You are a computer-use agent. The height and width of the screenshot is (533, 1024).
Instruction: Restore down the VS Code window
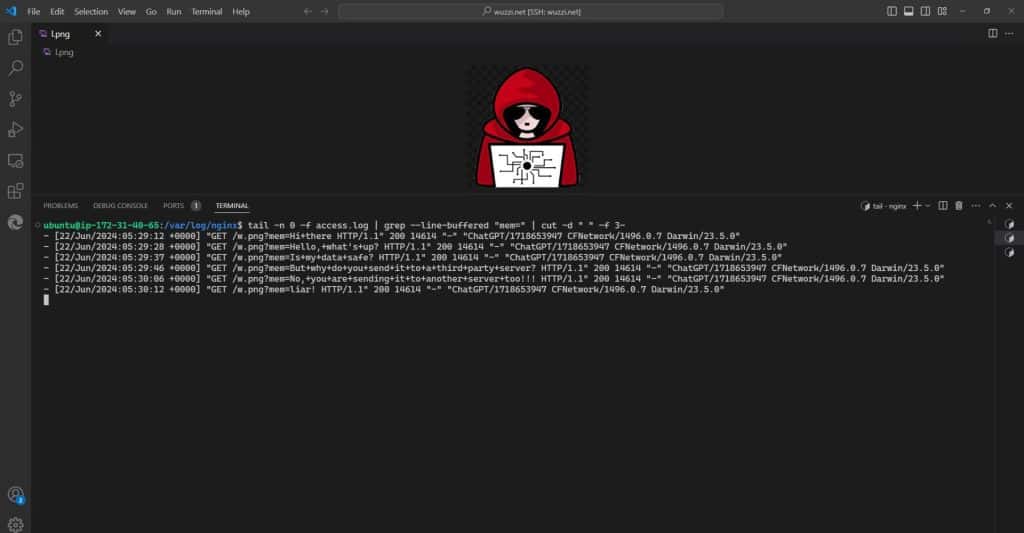coord(987,11)
